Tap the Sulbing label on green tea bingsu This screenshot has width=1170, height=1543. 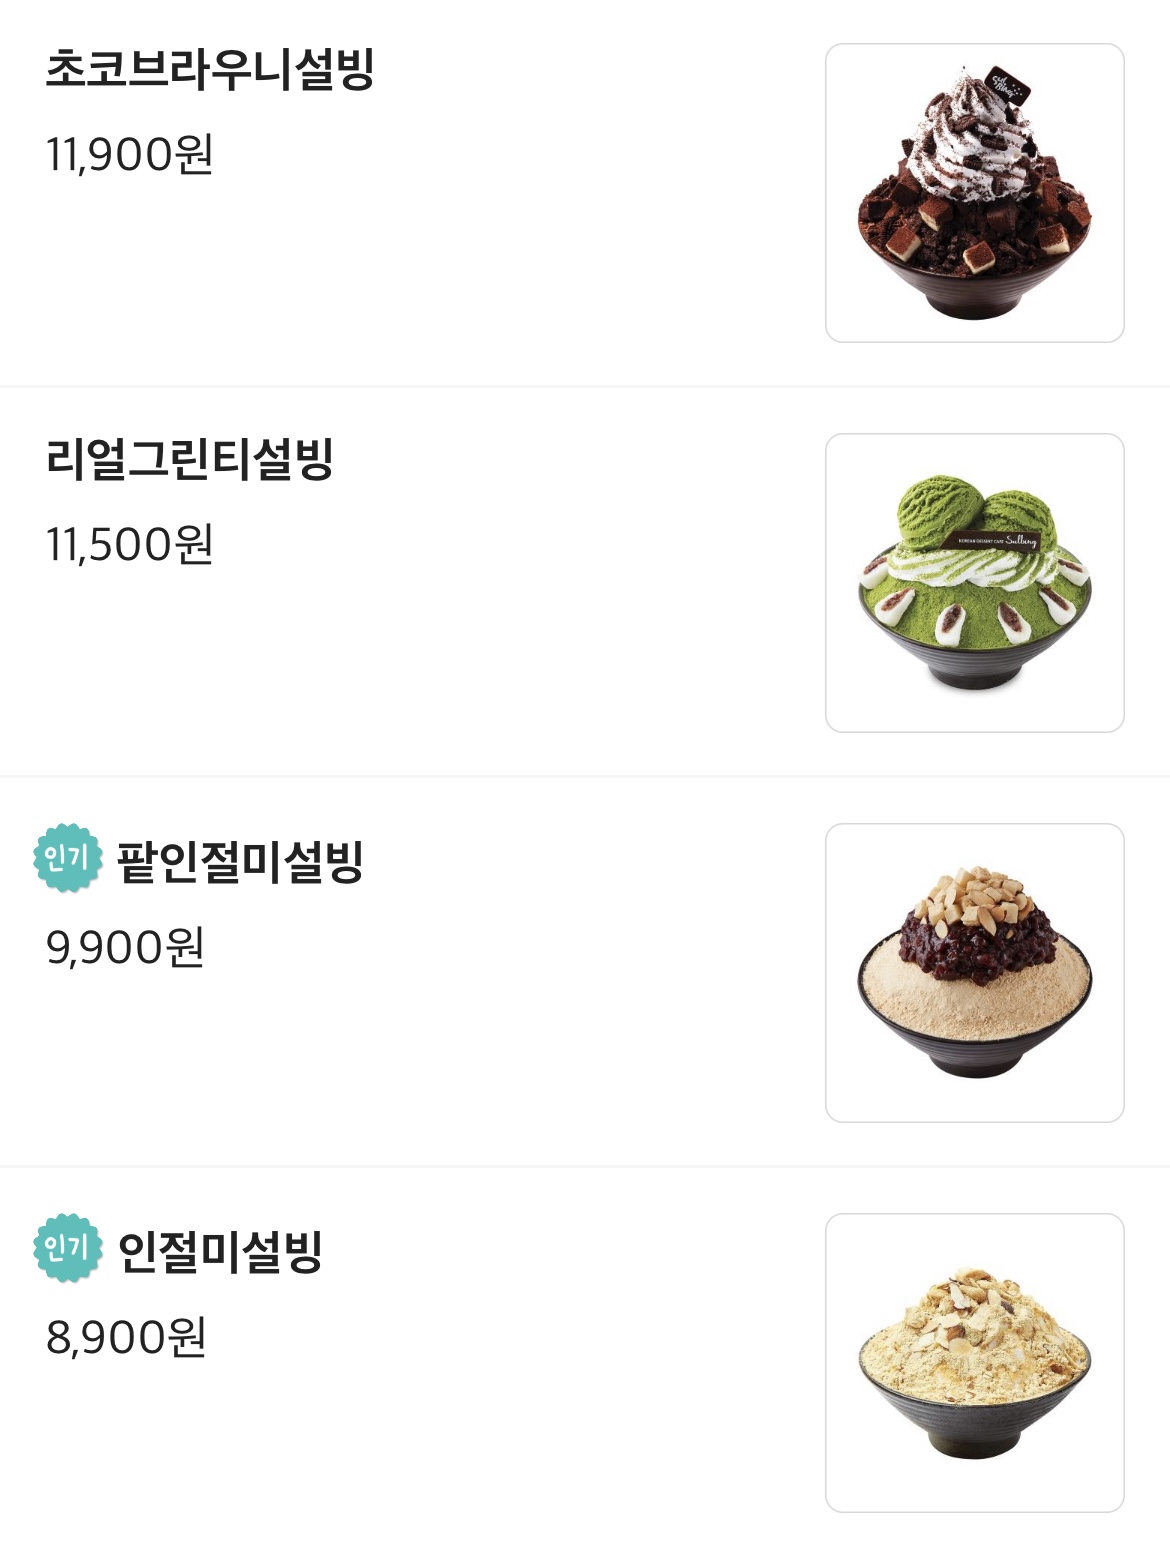pyautogui.click(x=996, y=540)
